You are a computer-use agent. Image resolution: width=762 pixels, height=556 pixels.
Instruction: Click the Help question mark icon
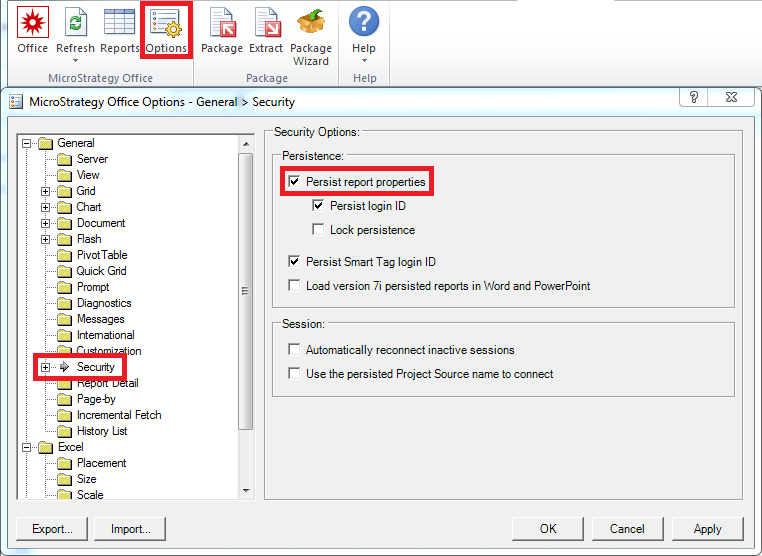pyautogui.click(x=364, y=21)
